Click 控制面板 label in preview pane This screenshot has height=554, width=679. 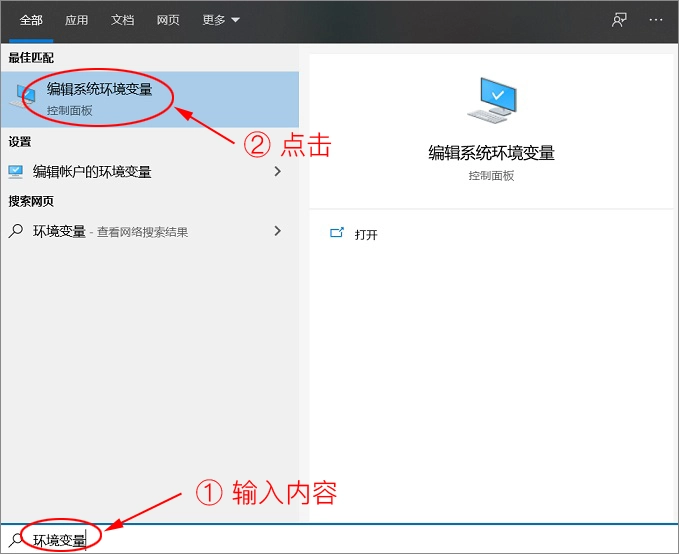tap(491, 176)
